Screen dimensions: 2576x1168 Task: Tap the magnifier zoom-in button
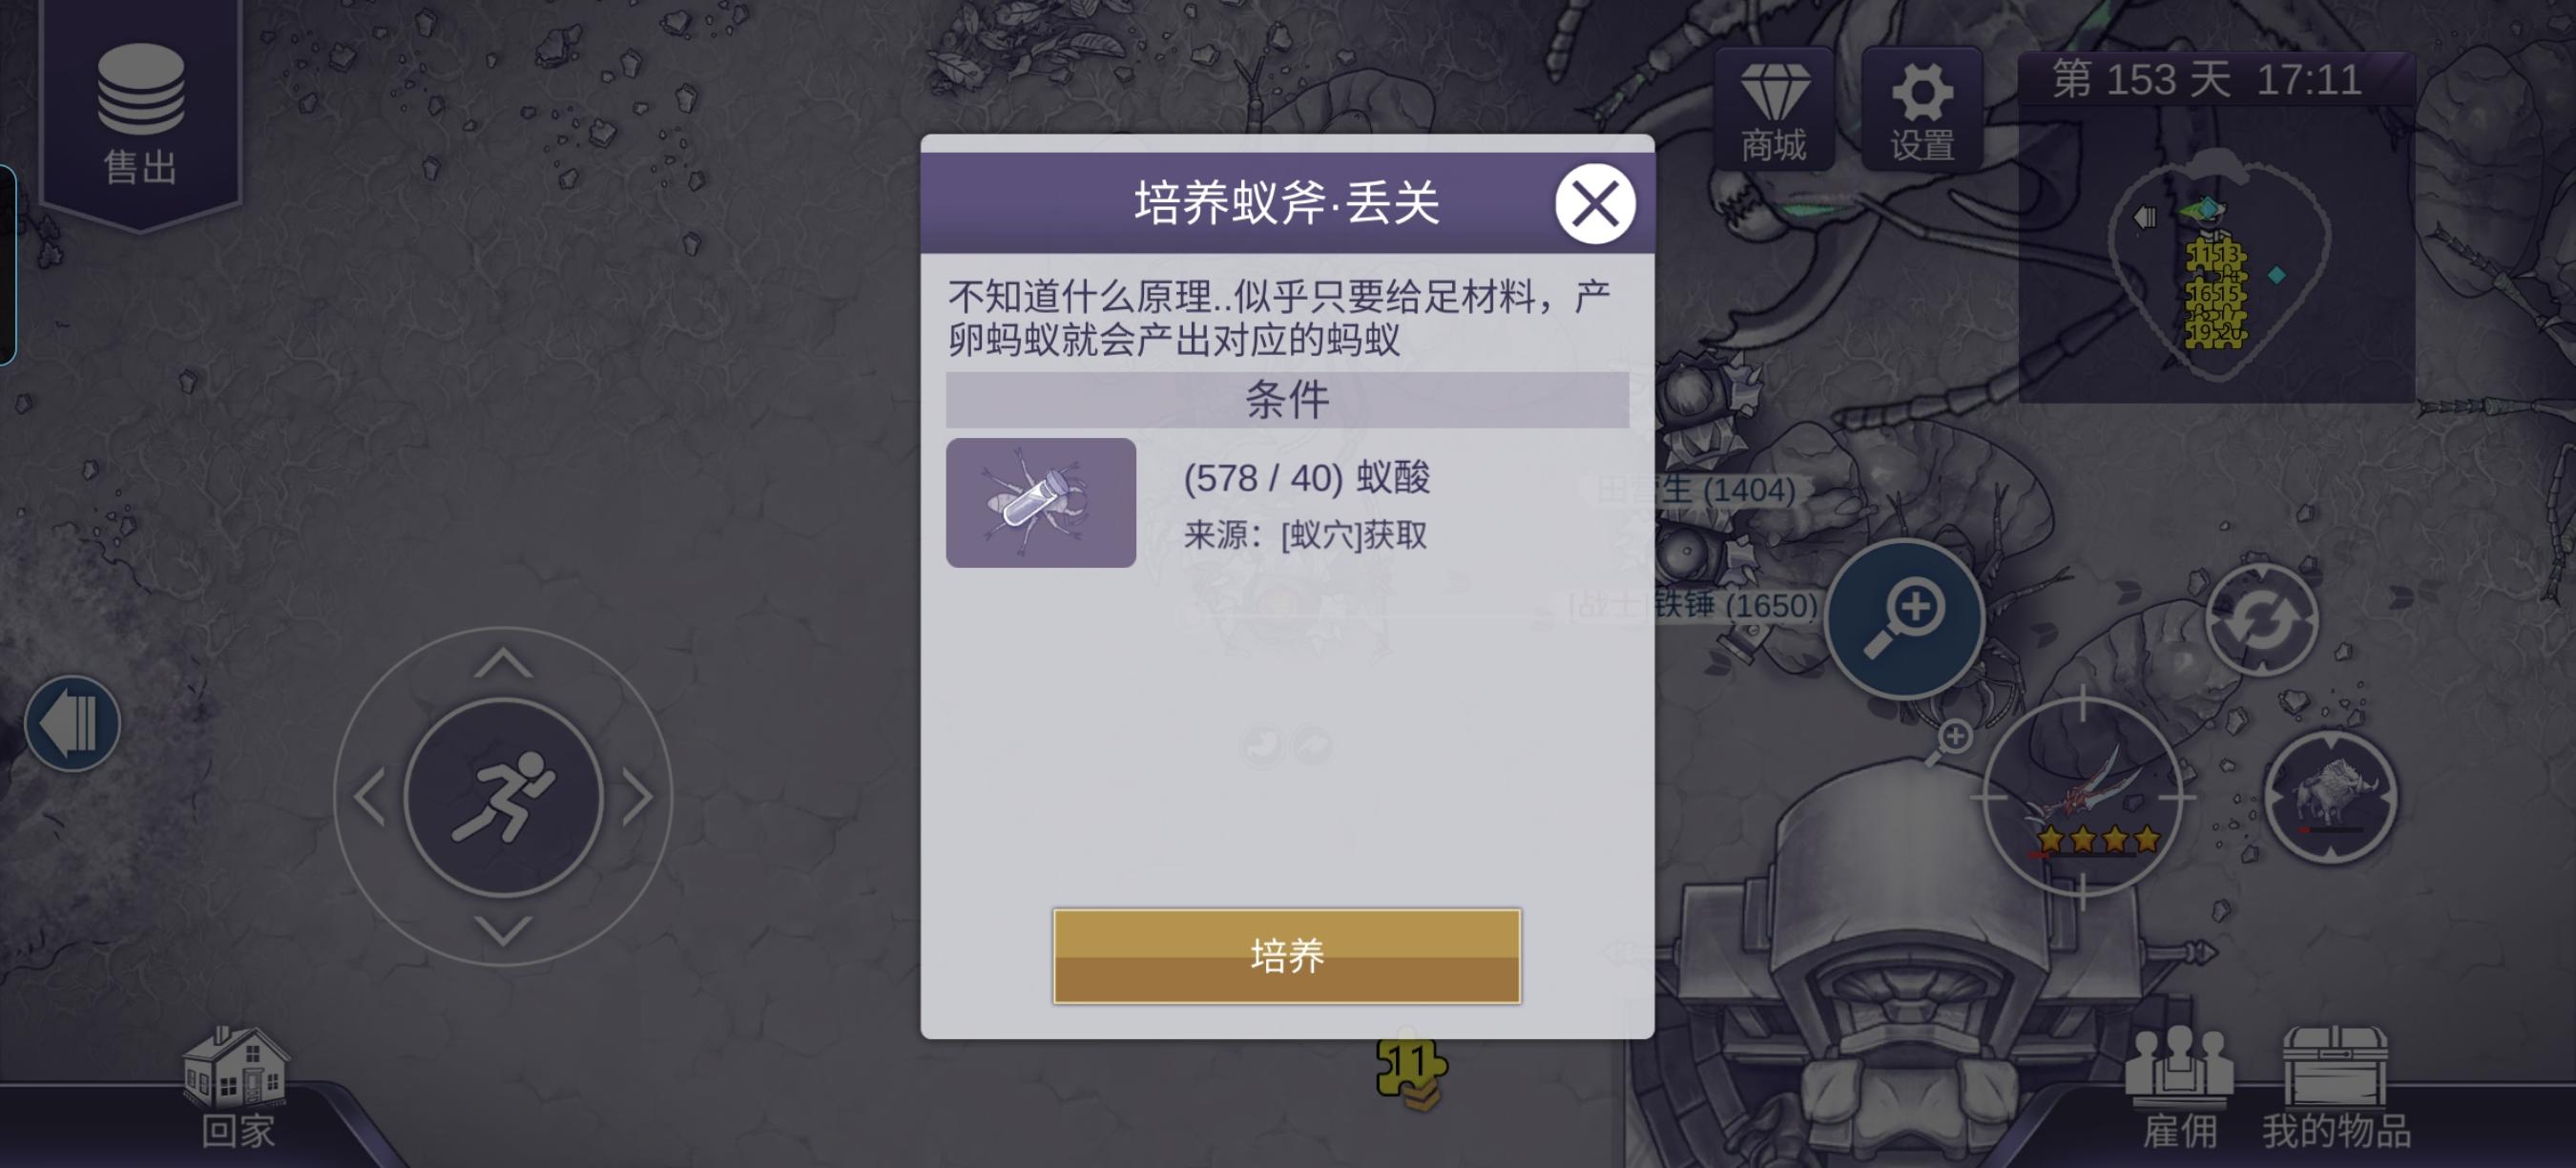1905,619
